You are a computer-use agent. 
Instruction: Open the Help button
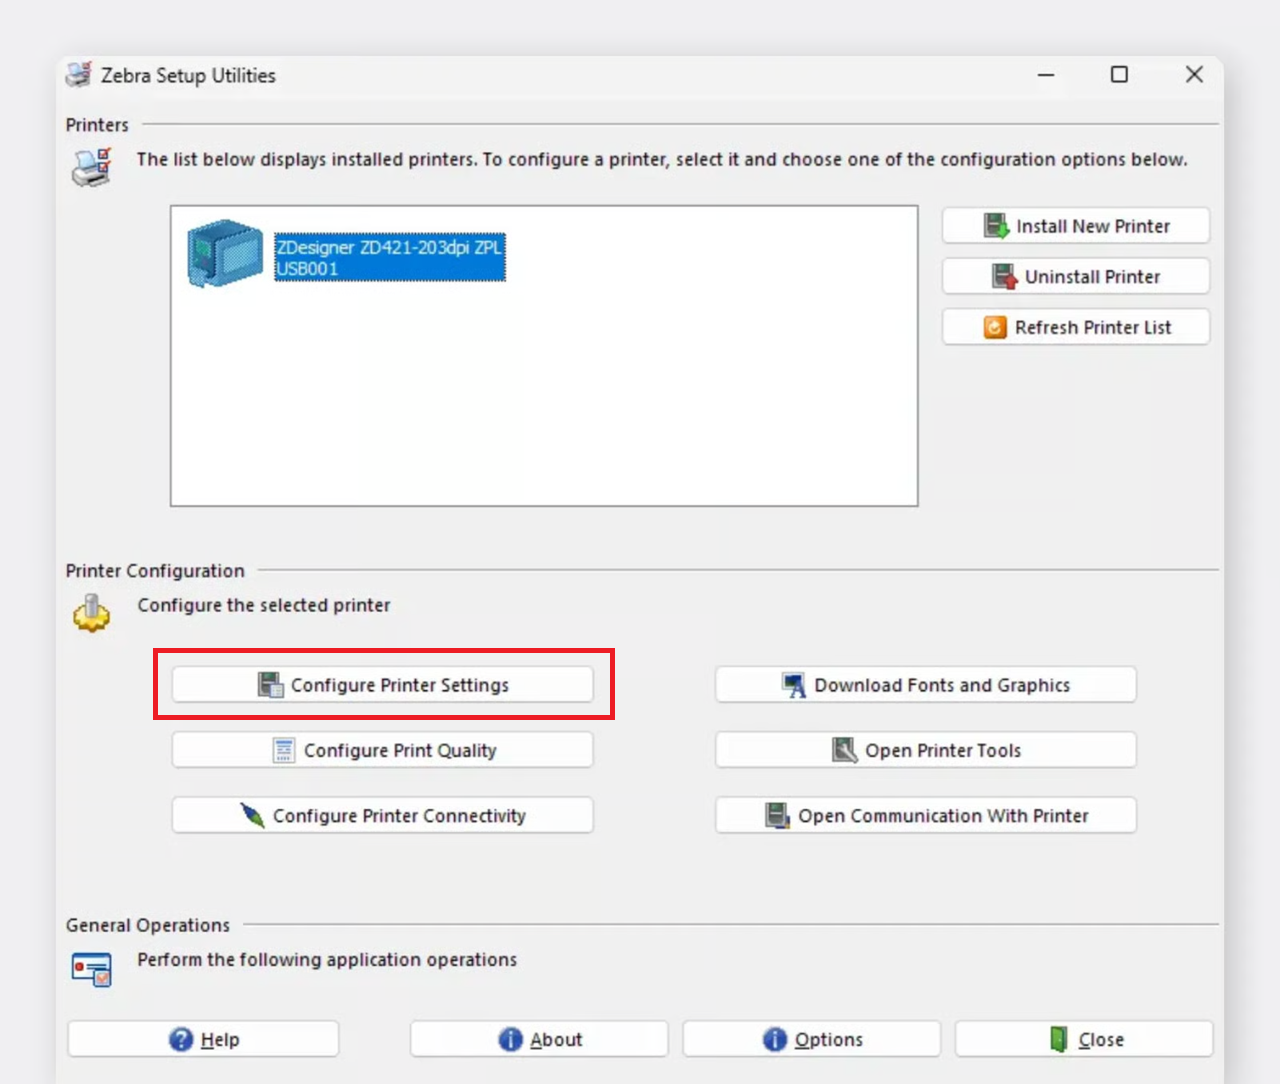tap(203, 1040)
